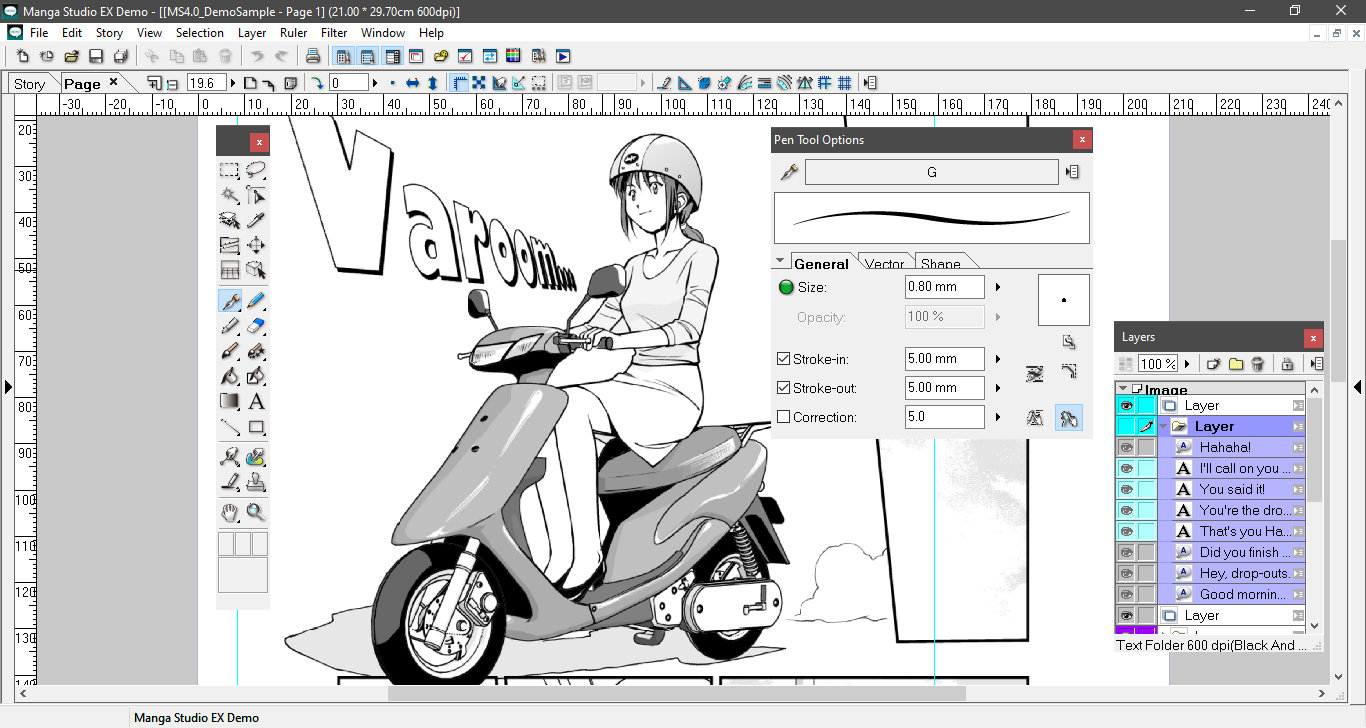The width and height of the screenshot is (1366, 728).
Task: Switch to the Shape tab
Action: pyautogui.click(x=941, y=263)
